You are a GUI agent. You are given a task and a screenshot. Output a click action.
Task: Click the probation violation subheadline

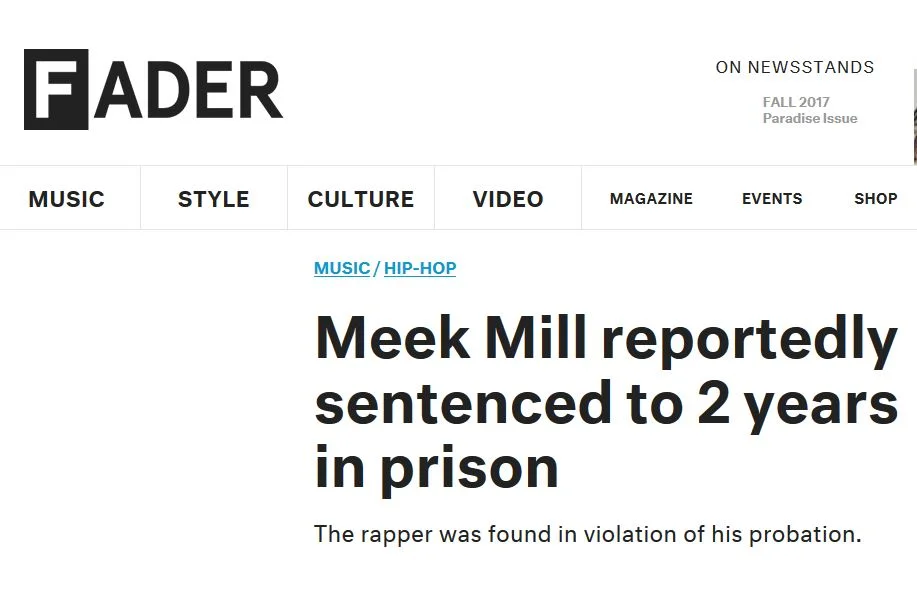(x=587, y=534)
